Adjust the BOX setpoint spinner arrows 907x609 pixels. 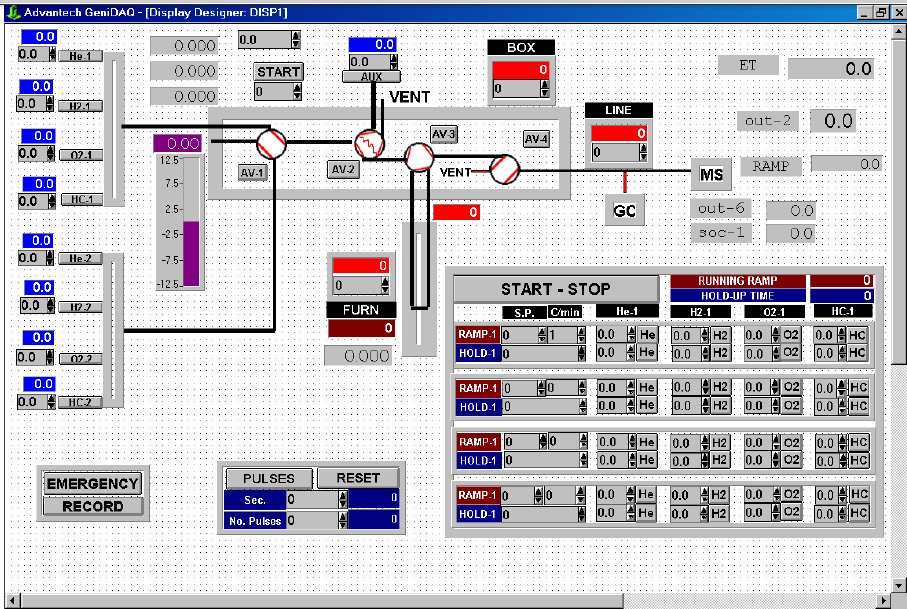pyautogui.click(x=544, y=88)
